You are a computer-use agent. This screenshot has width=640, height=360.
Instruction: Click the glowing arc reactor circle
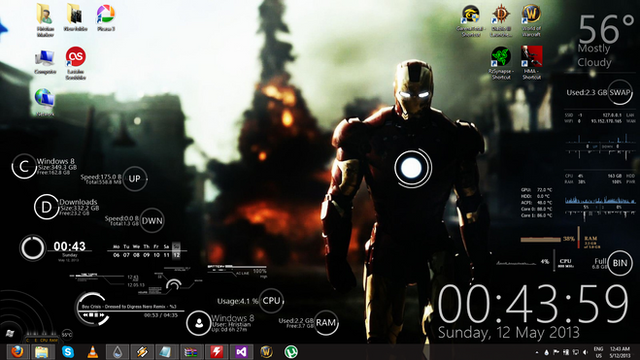(x=412, y=168)
